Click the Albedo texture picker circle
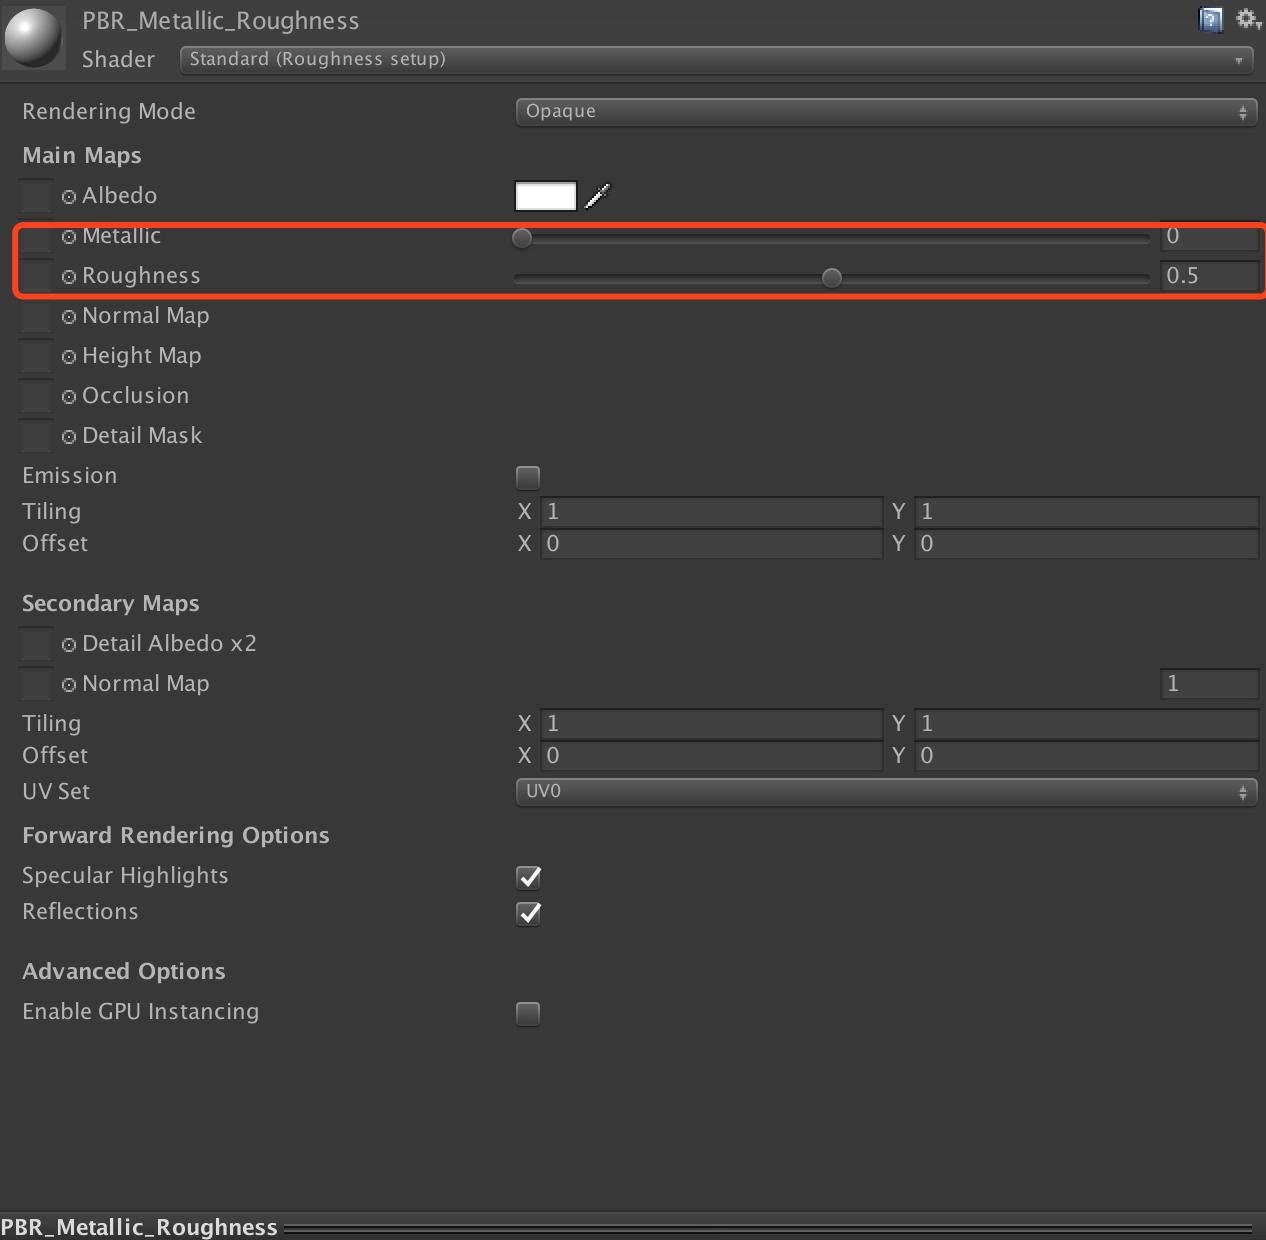The height and width of the screenshot is (1240, 1266). click(x=69, y=197)
